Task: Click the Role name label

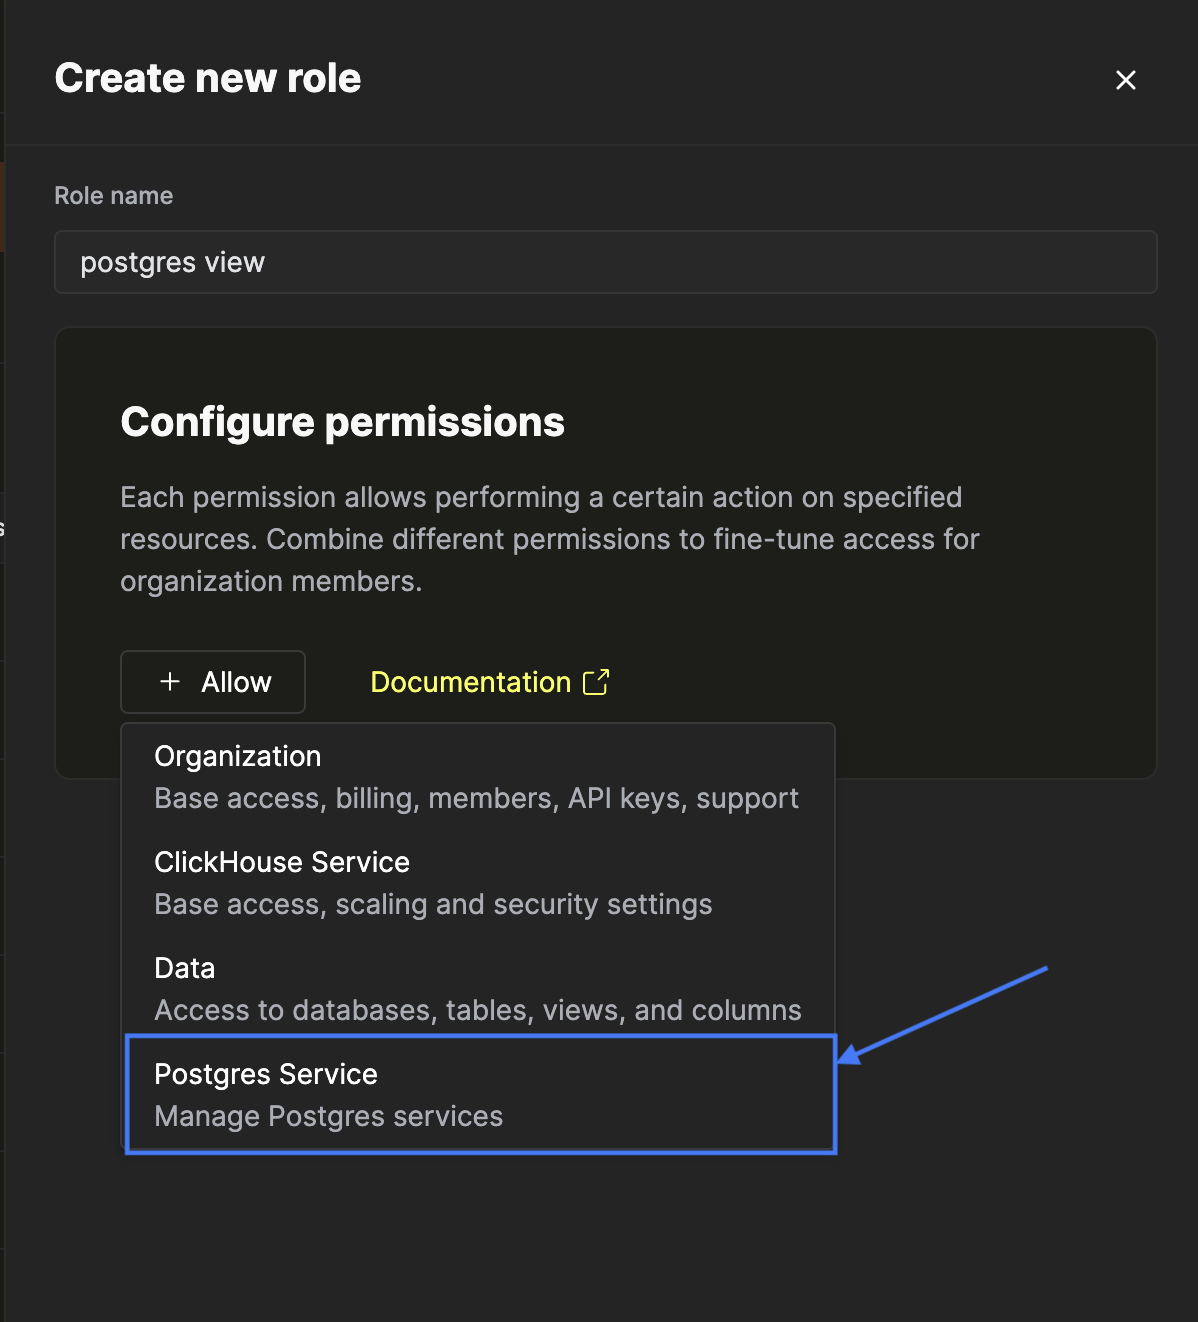Action: pyautogui.click(x=114, y=196)
